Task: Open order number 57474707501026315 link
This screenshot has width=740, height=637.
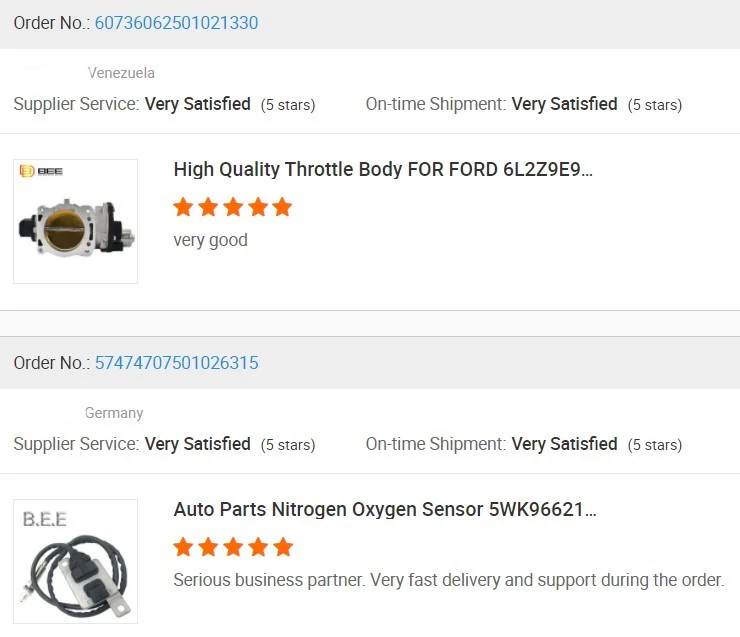Action: tap(176, 363)
